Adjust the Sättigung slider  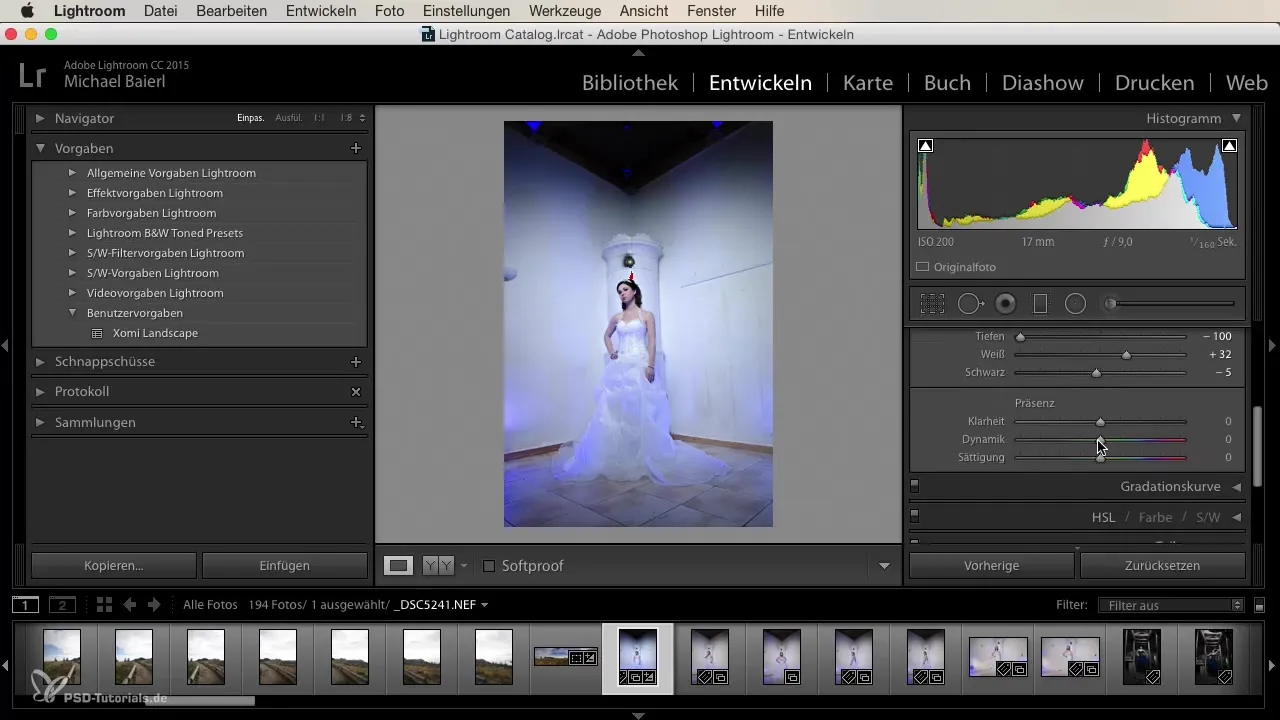pos(1100,458)
